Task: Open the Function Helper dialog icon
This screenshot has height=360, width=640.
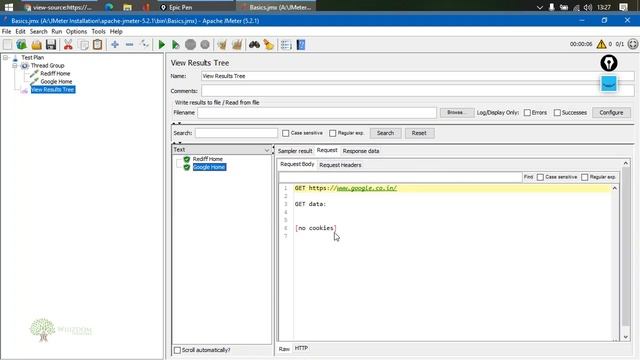Action: coord(286,44)
